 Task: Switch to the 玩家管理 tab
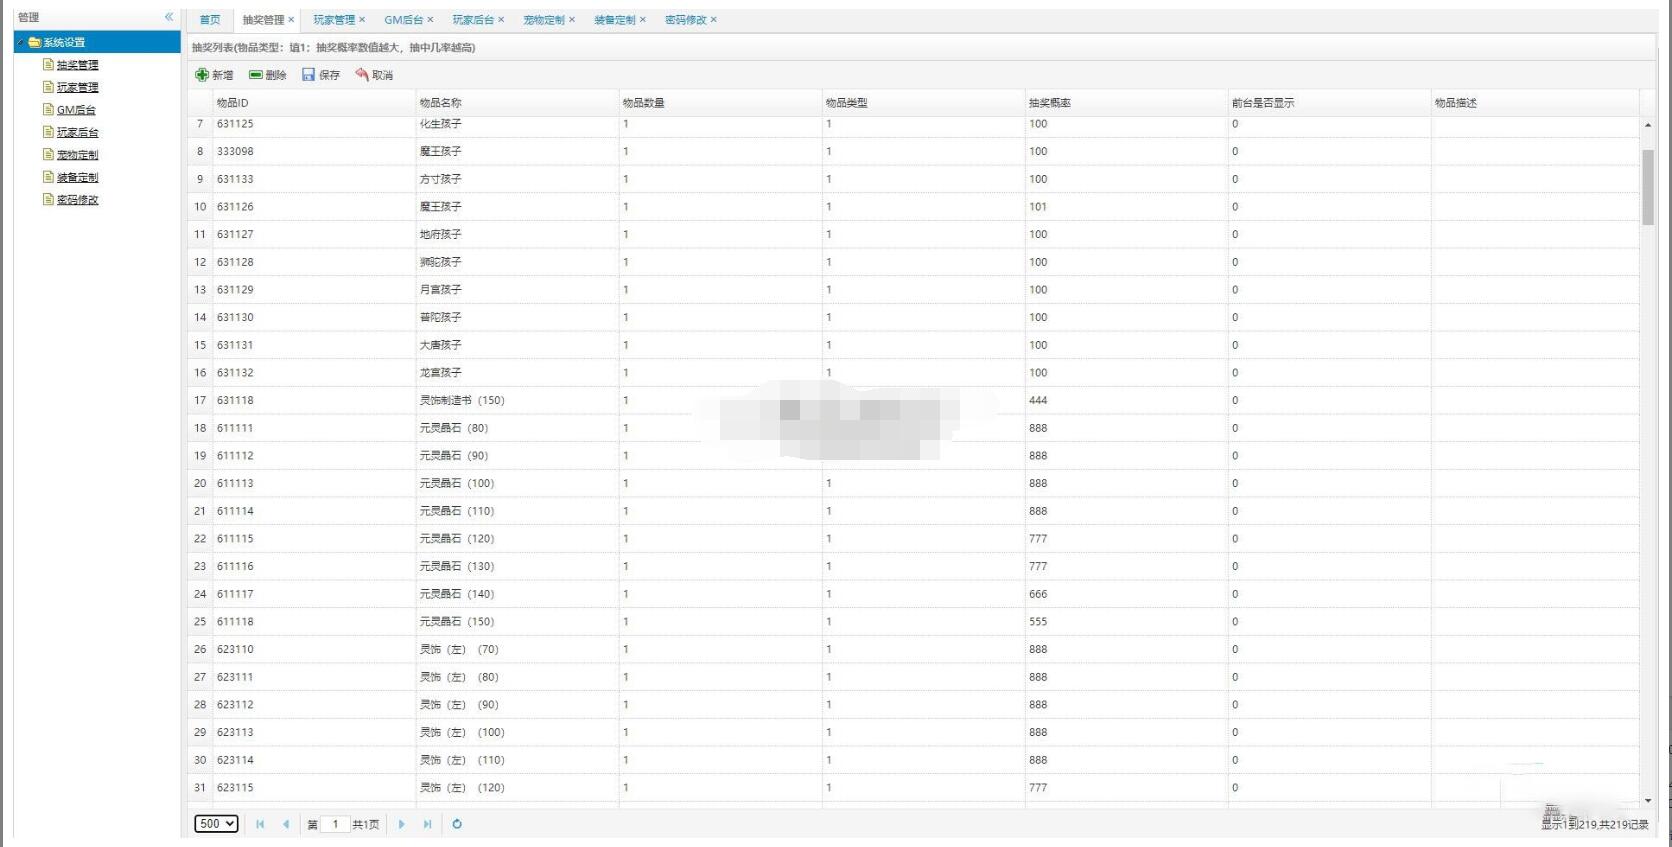(x=333, y=20)
